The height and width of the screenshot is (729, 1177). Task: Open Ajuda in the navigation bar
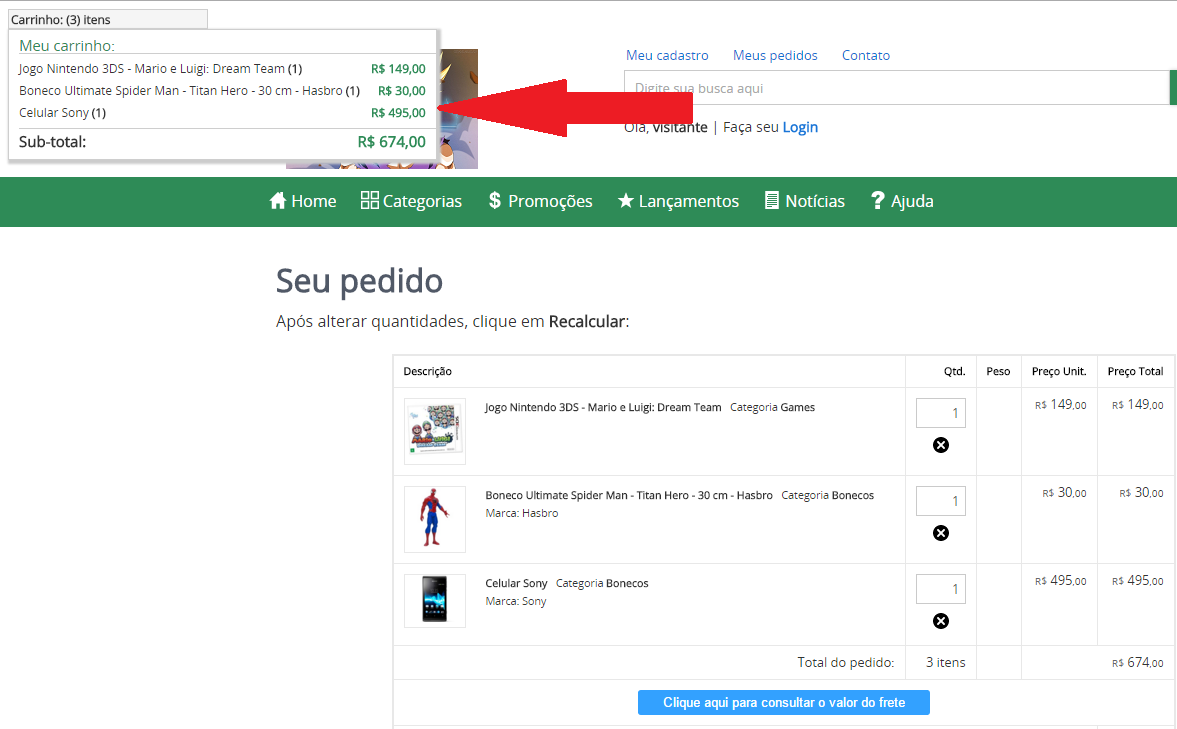click(x=902, y=201)
